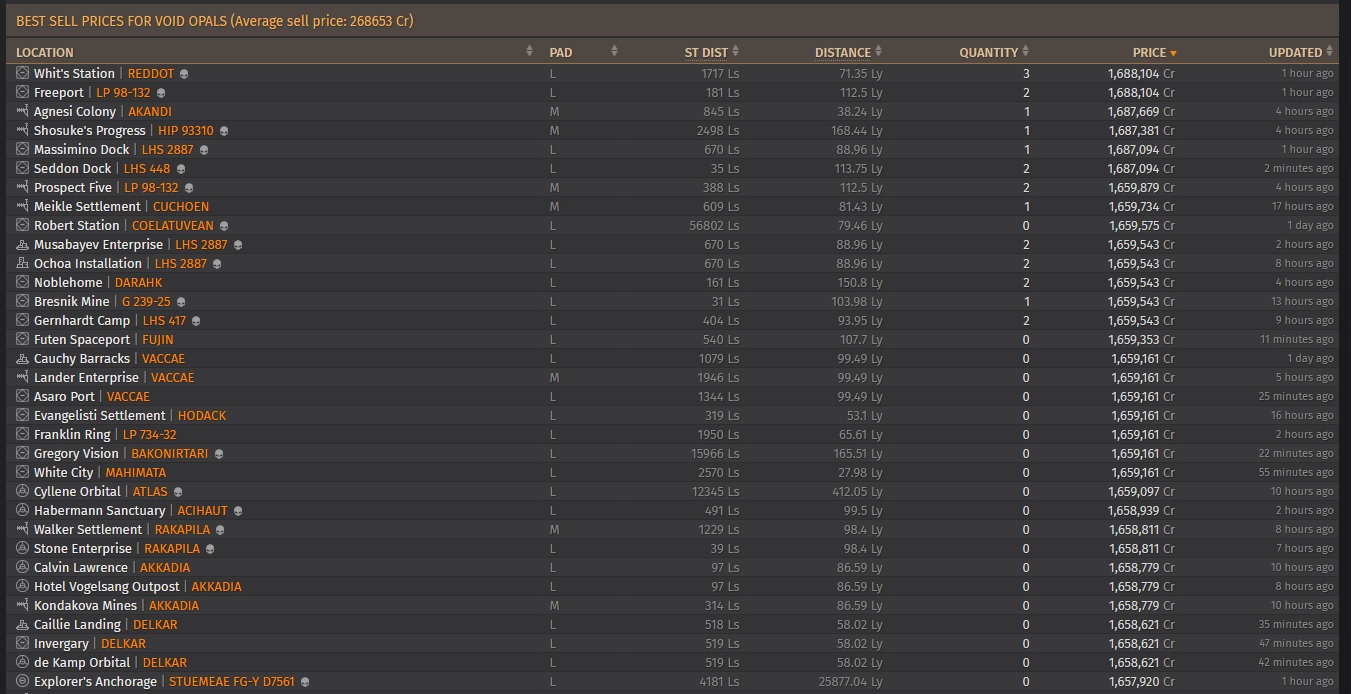
Task: Sort by QUANTITY column header
Action: tap(988, 52)
